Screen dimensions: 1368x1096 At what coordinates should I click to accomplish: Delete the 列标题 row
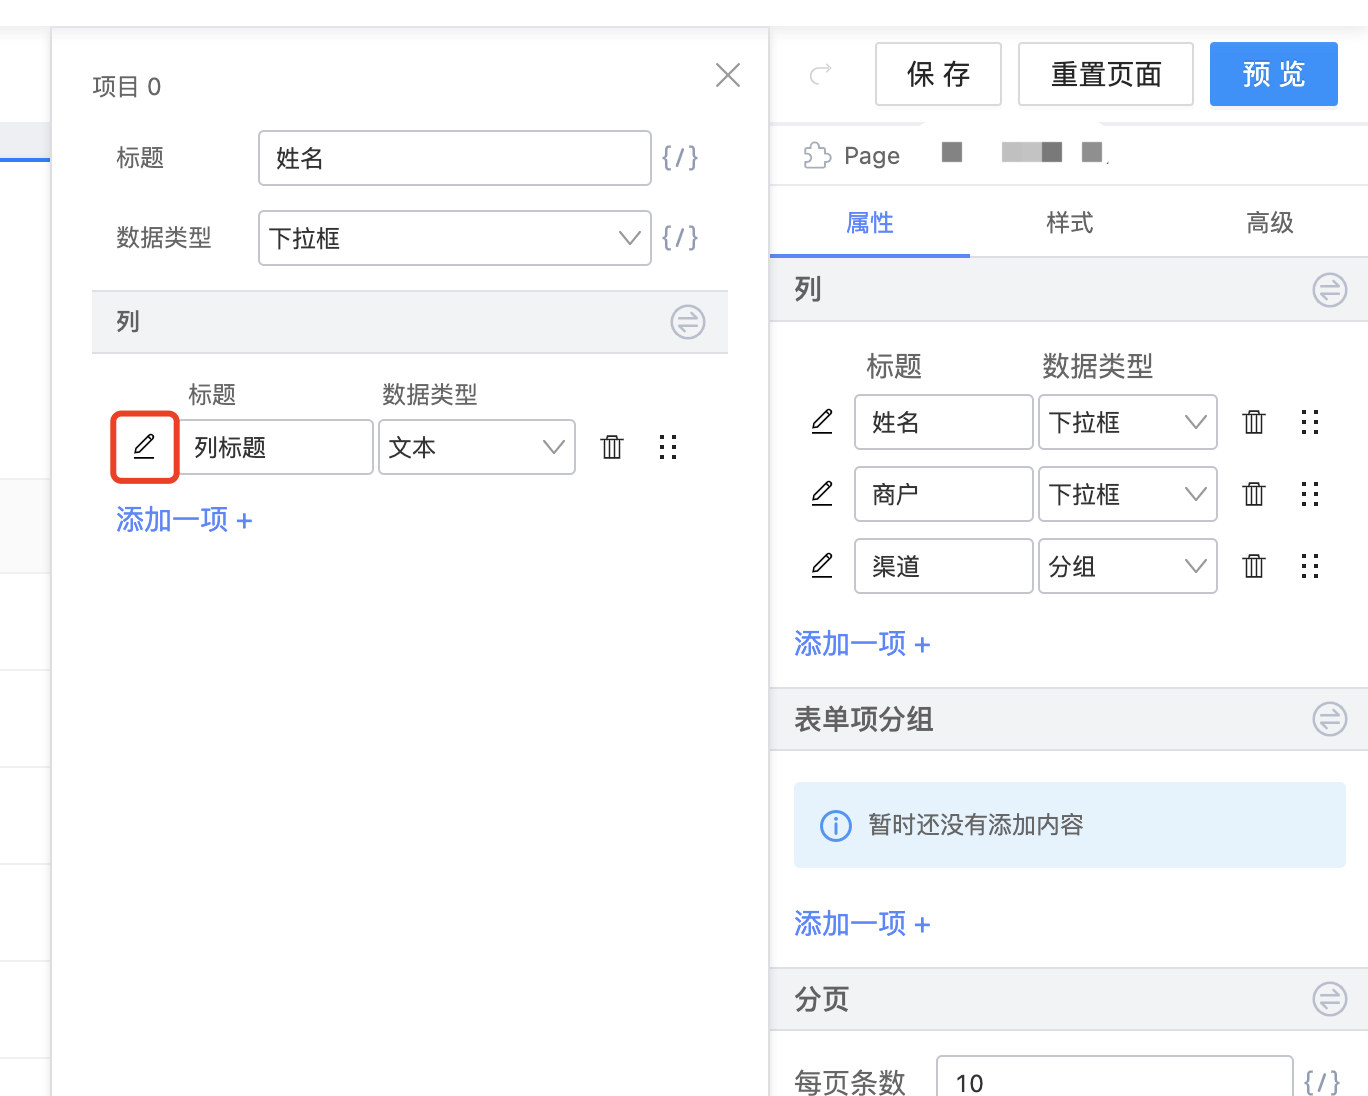click(612, 447)
